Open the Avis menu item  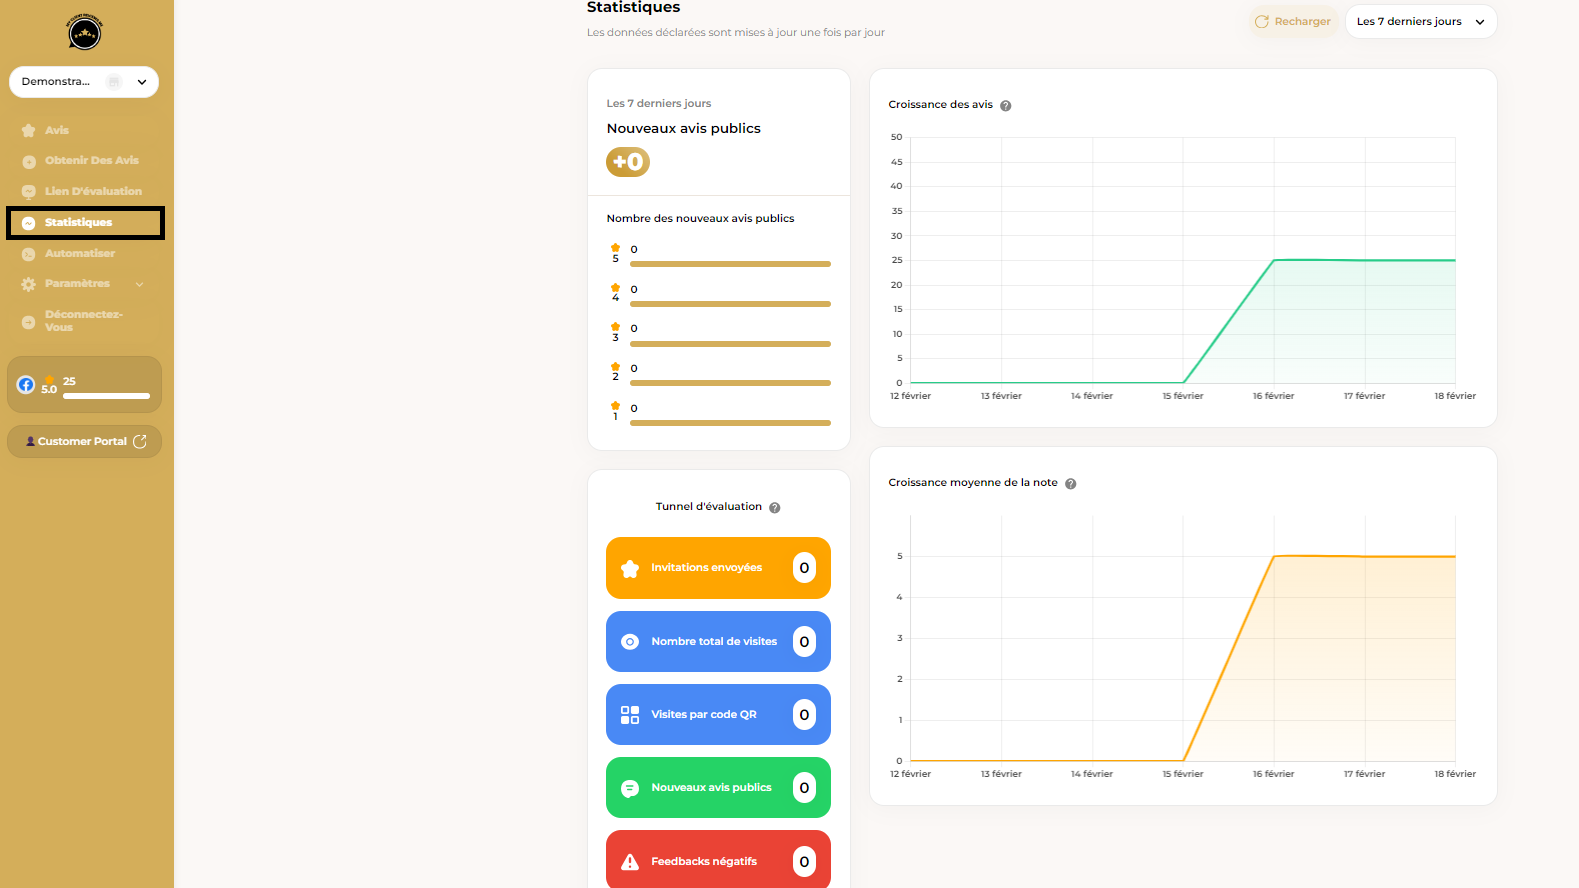(57, 130)
